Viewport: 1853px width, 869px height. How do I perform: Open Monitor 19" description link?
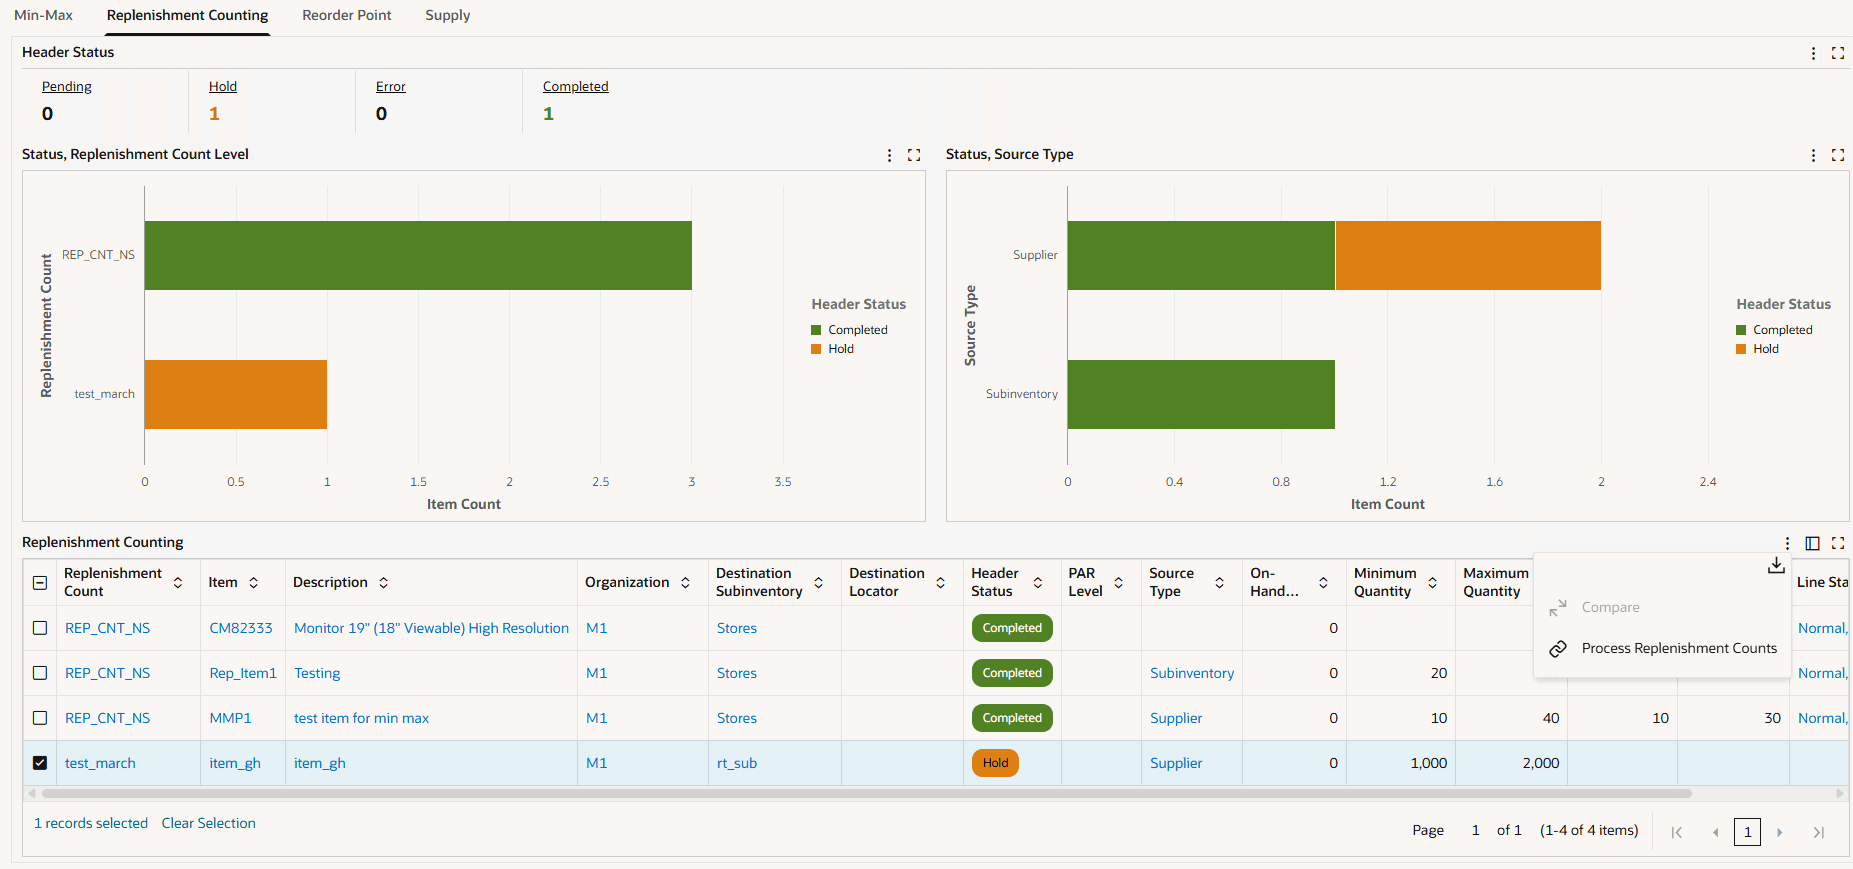(x=431, y=628)
